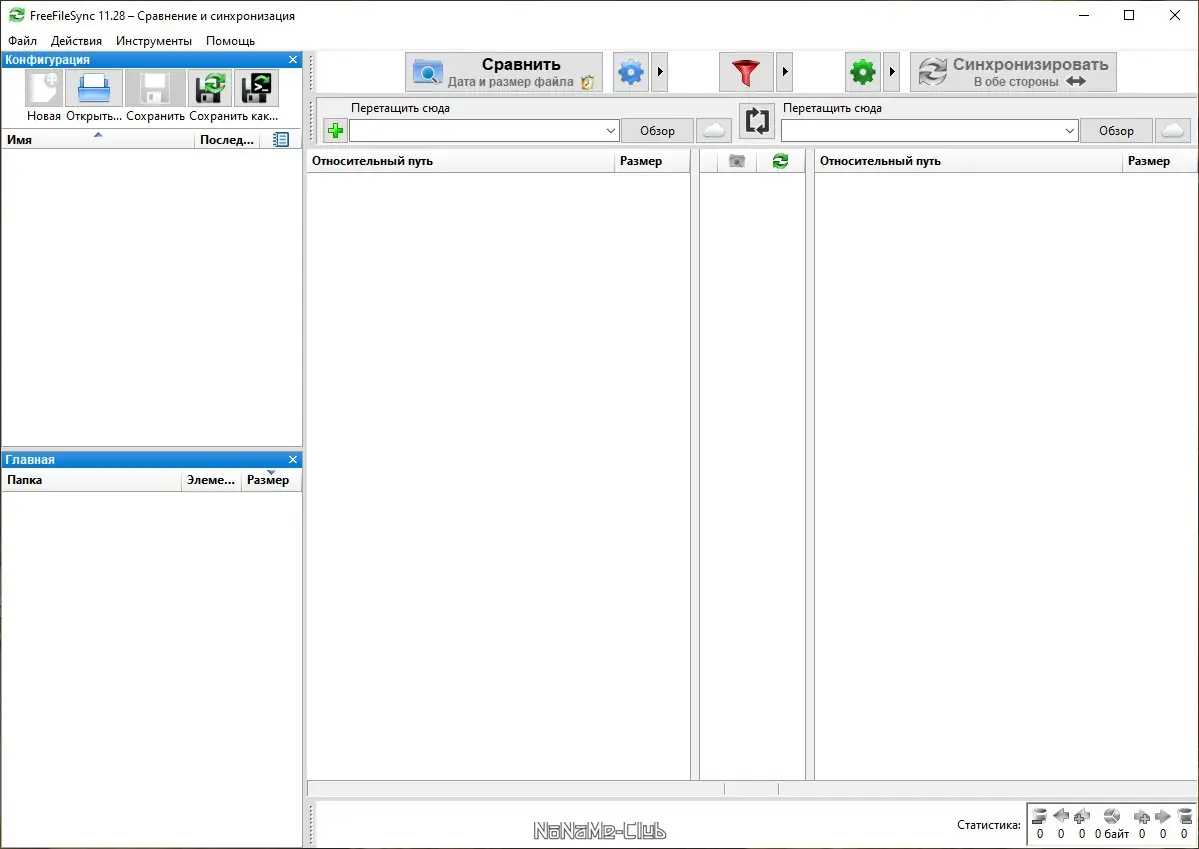This screenshot has height=849, width=1199.
Task: Click the left create statistics icon
Action: 1081,816
